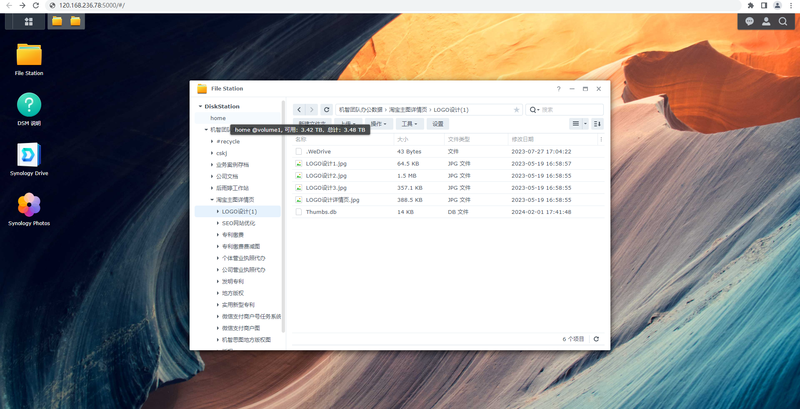Click the 大小 size column header
This screenshot has height=409, width=800.
pos(403,139)
